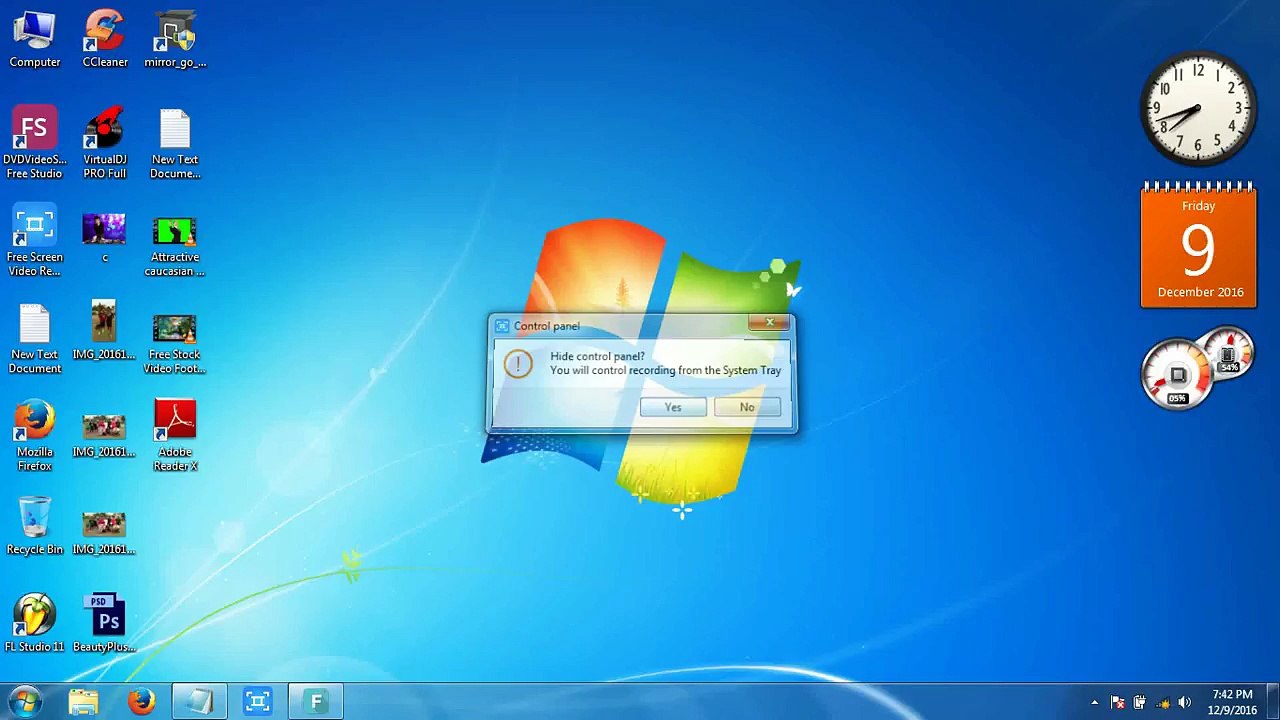Select the VirtualDJ PRO Full shortcut
This screenshot has height=720, width=1280.
coord(105,143)
